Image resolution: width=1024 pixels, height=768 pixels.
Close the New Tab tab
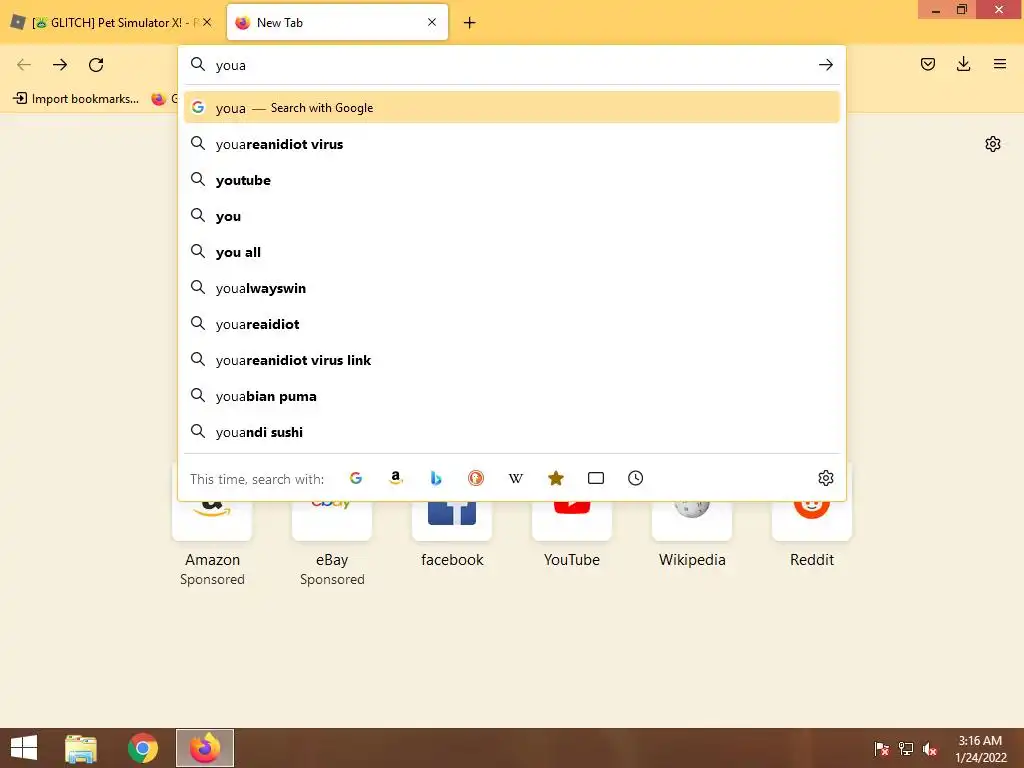pos(432,22)
